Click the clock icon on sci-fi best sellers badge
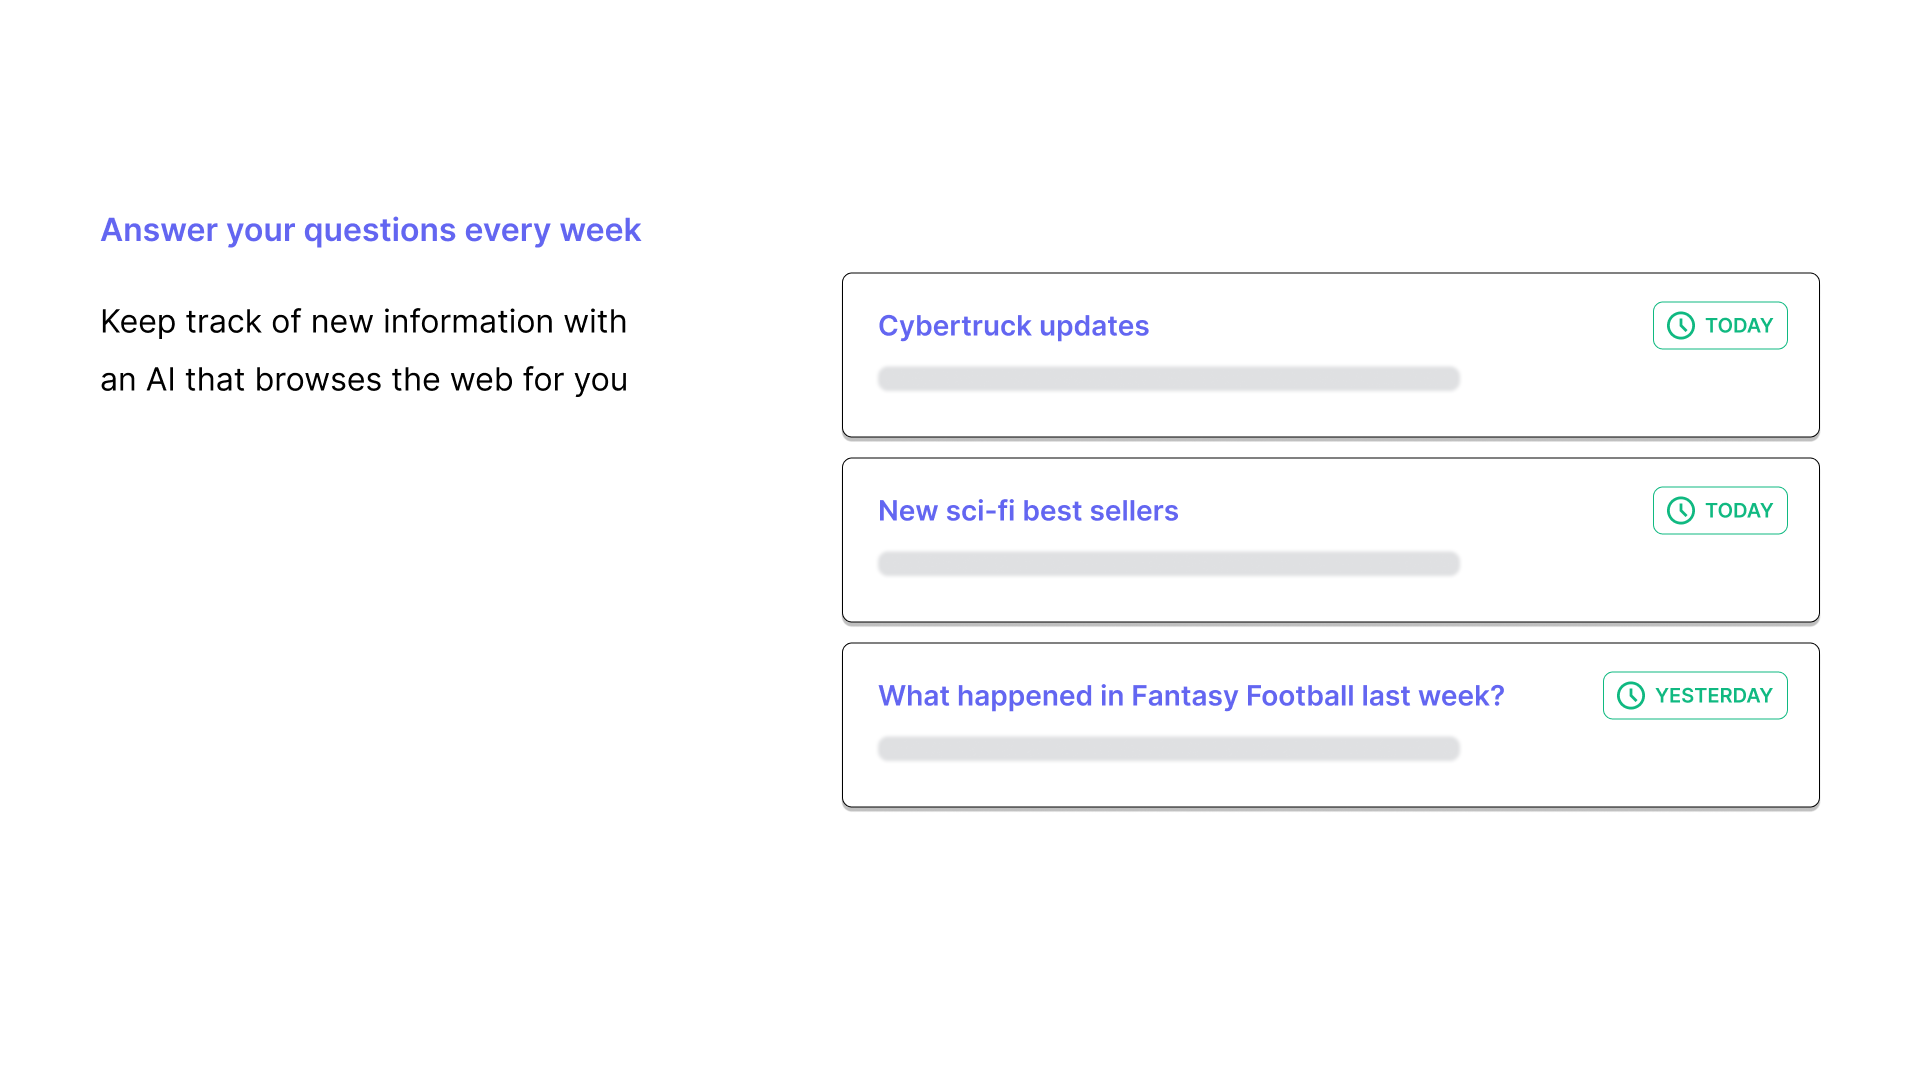This screenshot has height=1080, width=1920. [1681, 511]
